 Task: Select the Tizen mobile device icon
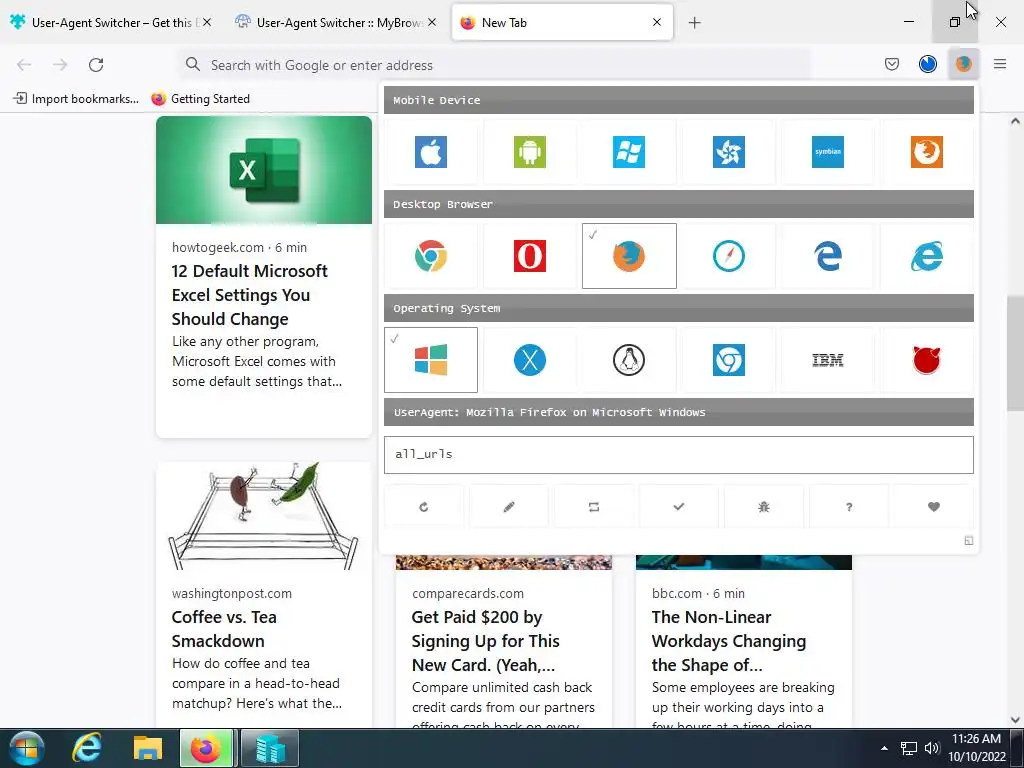729,152
